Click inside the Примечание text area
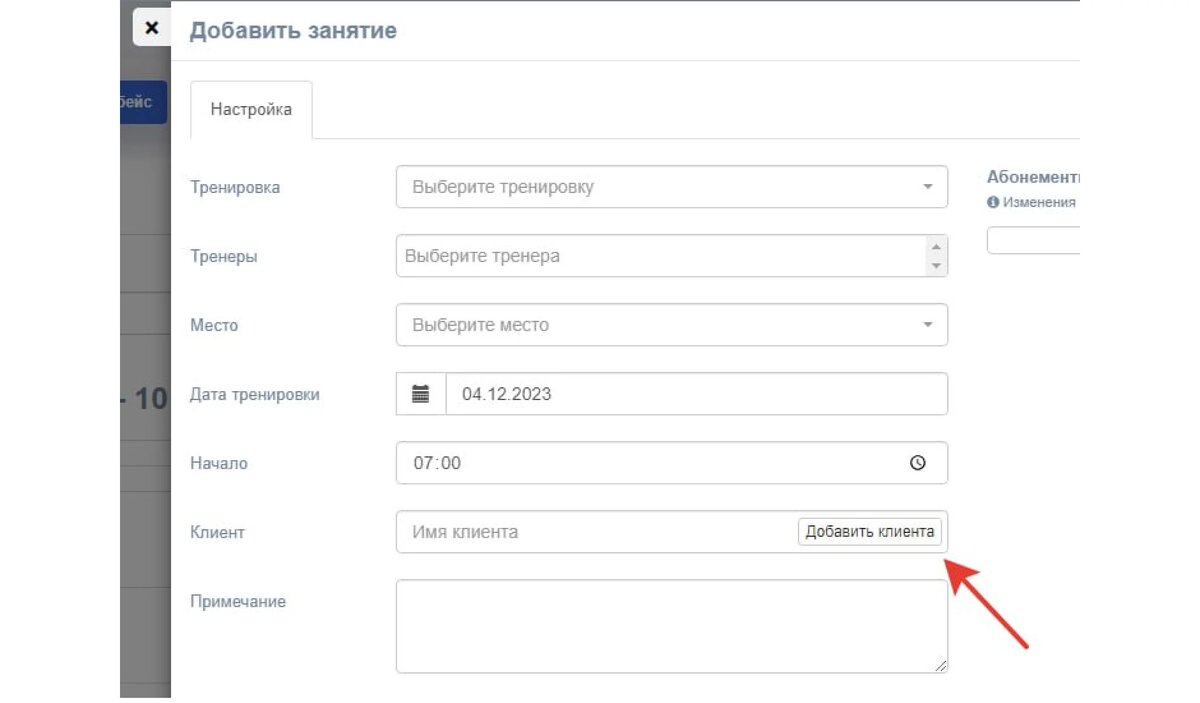The height and width of the screenshot is (703, 1200). click(x=670, y=626)
